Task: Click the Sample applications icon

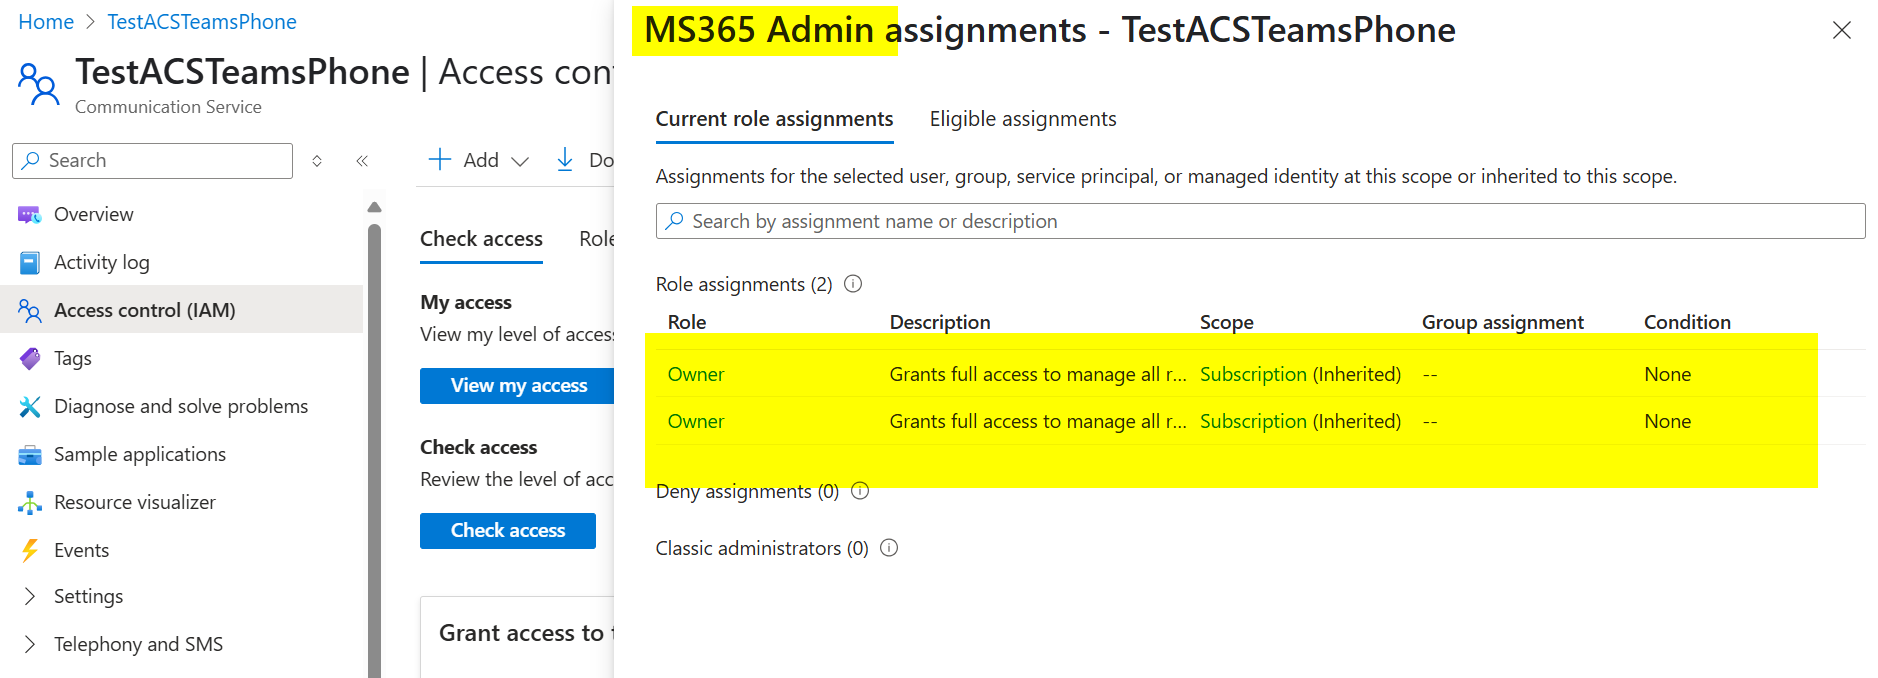Action: [30, 455]
